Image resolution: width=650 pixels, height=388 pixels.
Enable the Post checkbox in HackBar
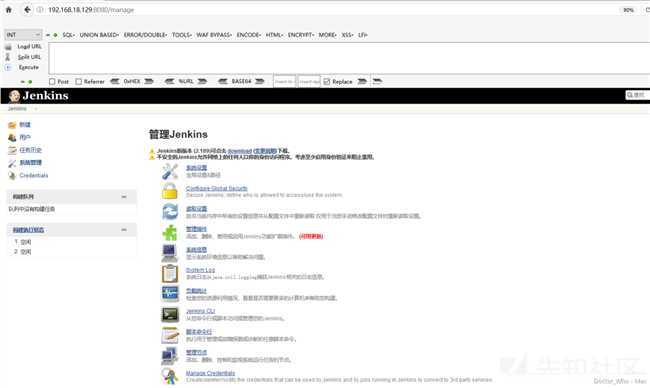pos(52,82)
